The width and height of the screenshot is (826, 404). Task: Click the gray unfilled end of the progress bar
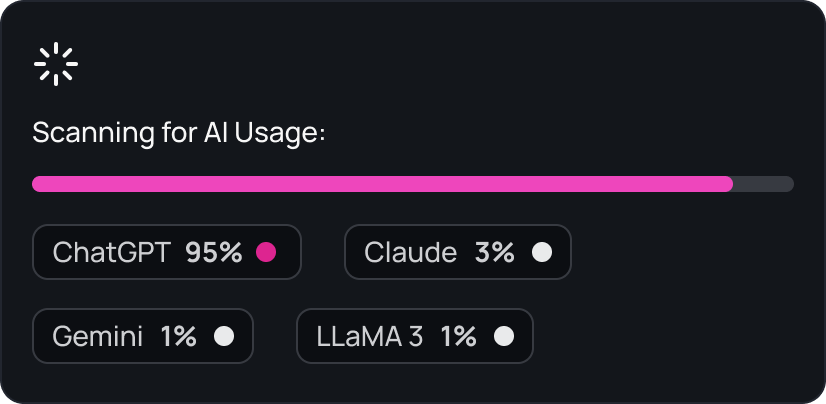click(x=764, y=184)
